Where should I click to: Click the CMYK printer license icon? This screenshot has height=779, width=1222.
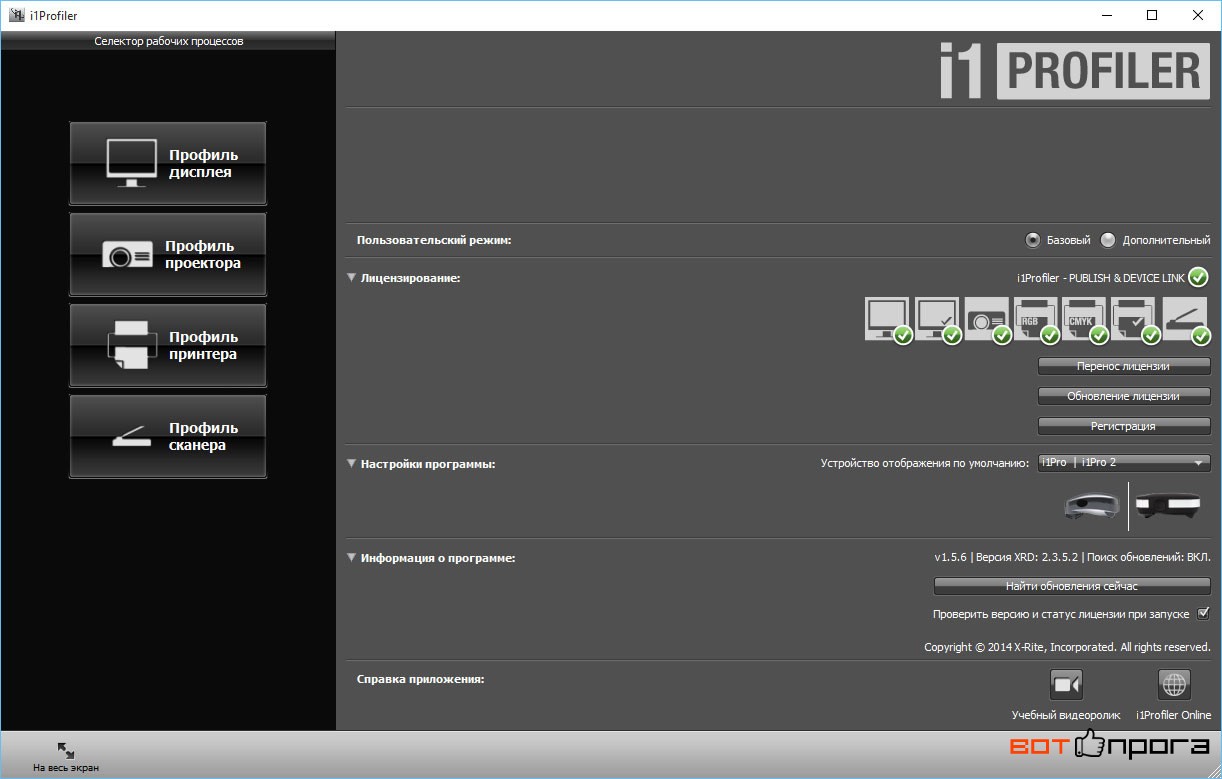point(1085,320)
